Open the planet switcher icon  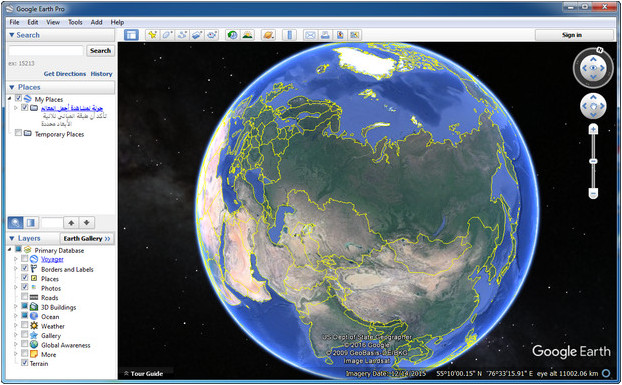269,35
